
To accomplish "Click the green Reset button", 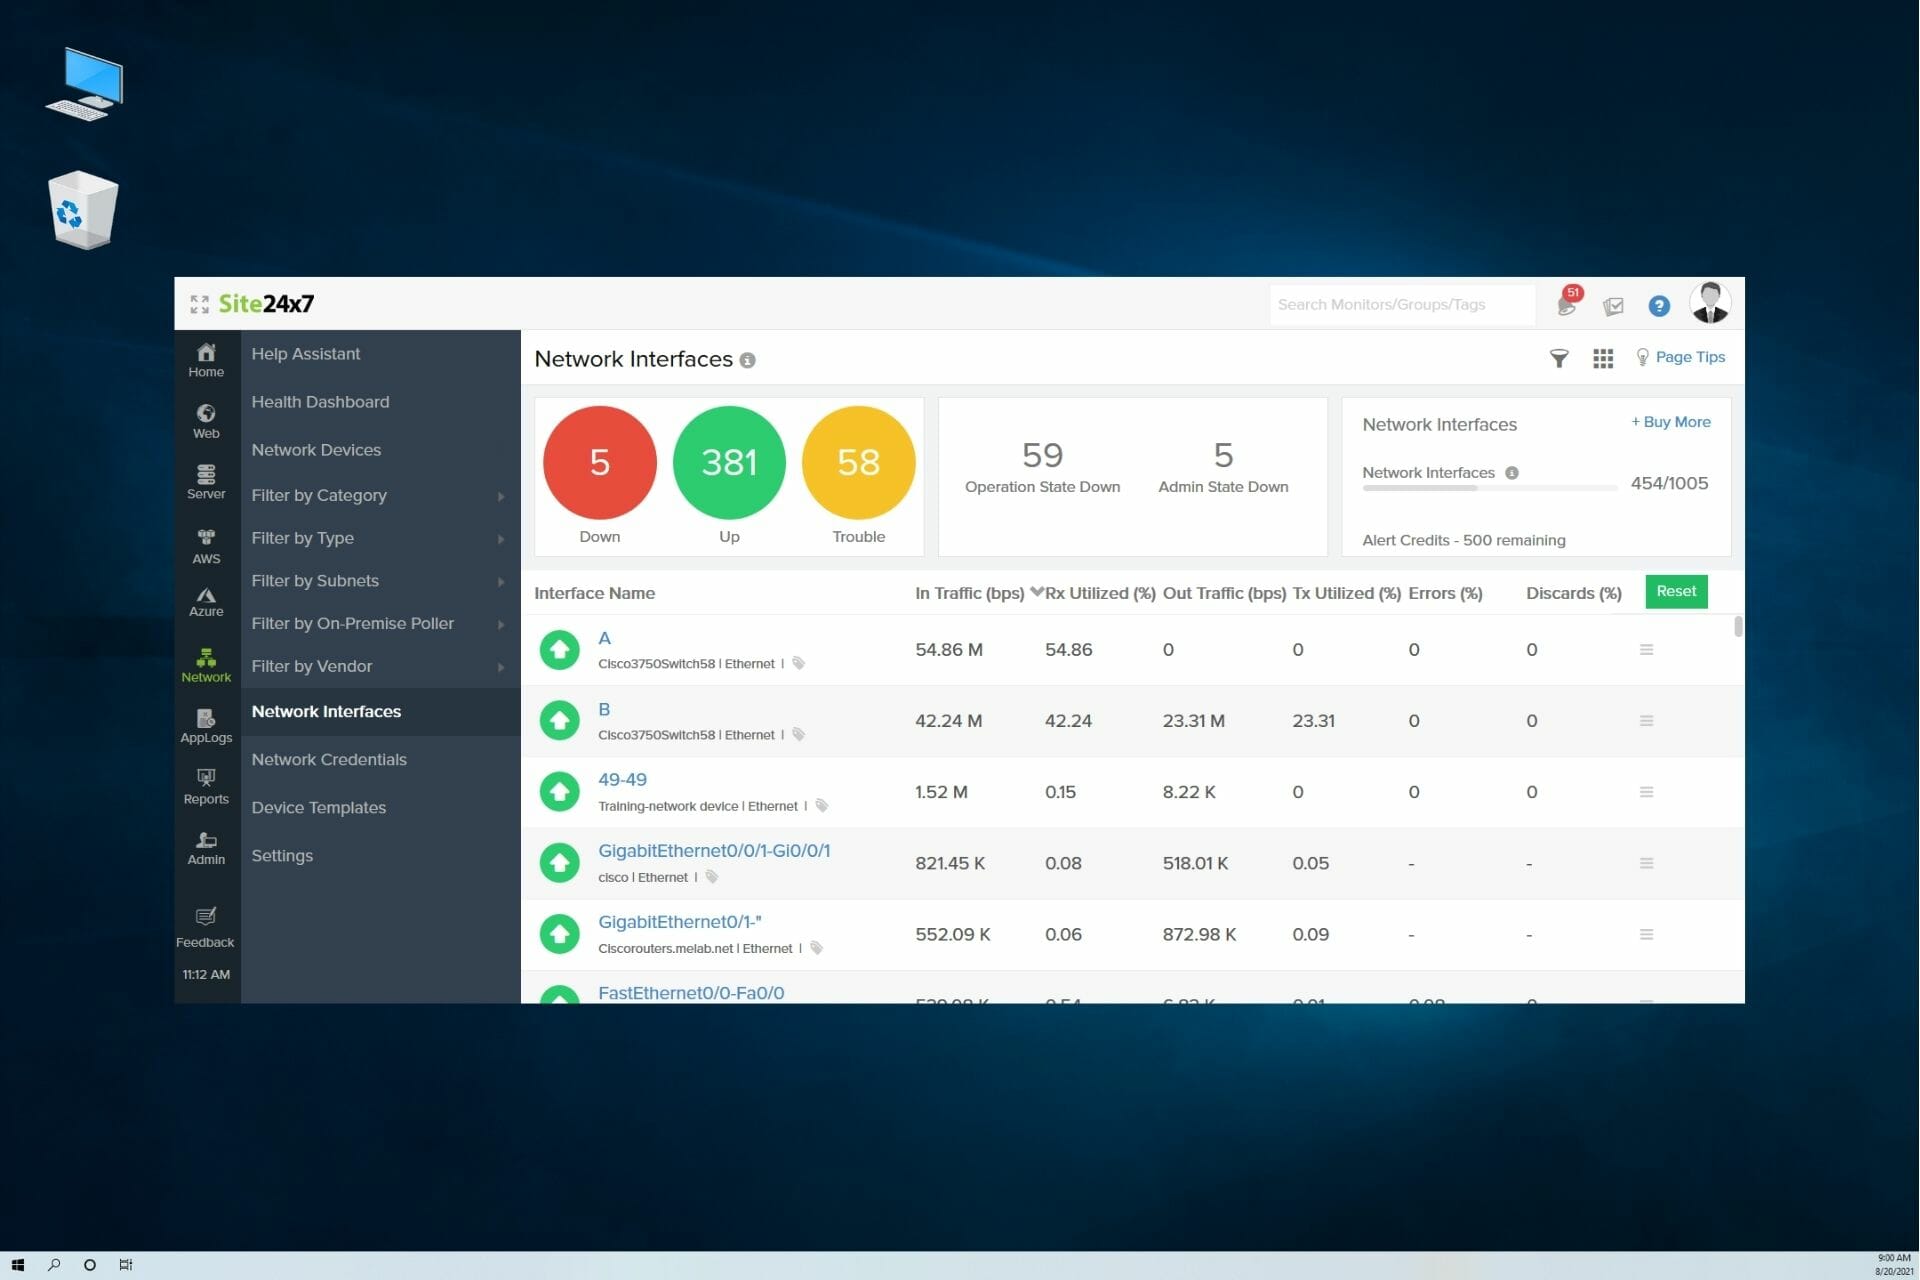I will 1676,591.
